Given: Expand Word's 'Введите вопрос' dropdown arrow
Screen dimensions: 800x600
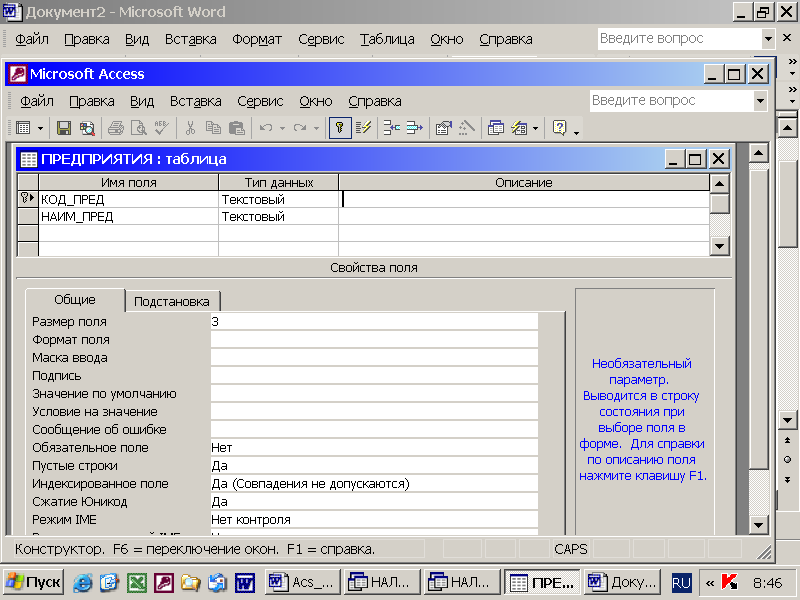Looking at the screenshot, I should 768,39.
